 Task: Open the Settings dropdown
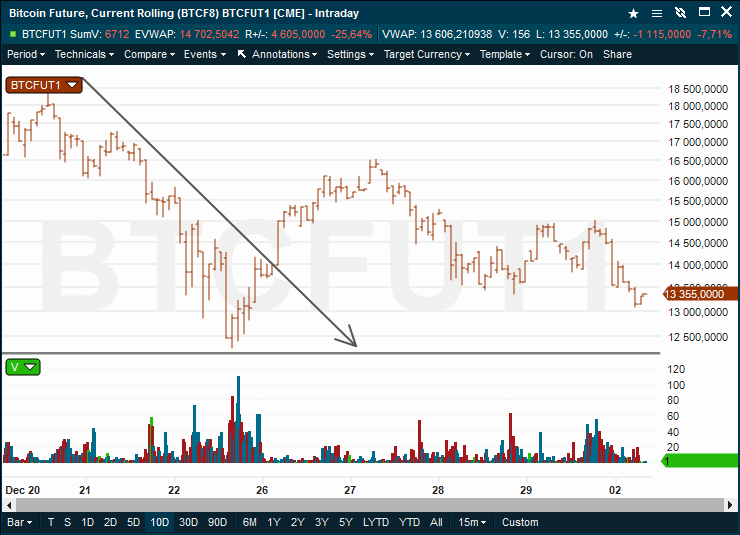350,54
